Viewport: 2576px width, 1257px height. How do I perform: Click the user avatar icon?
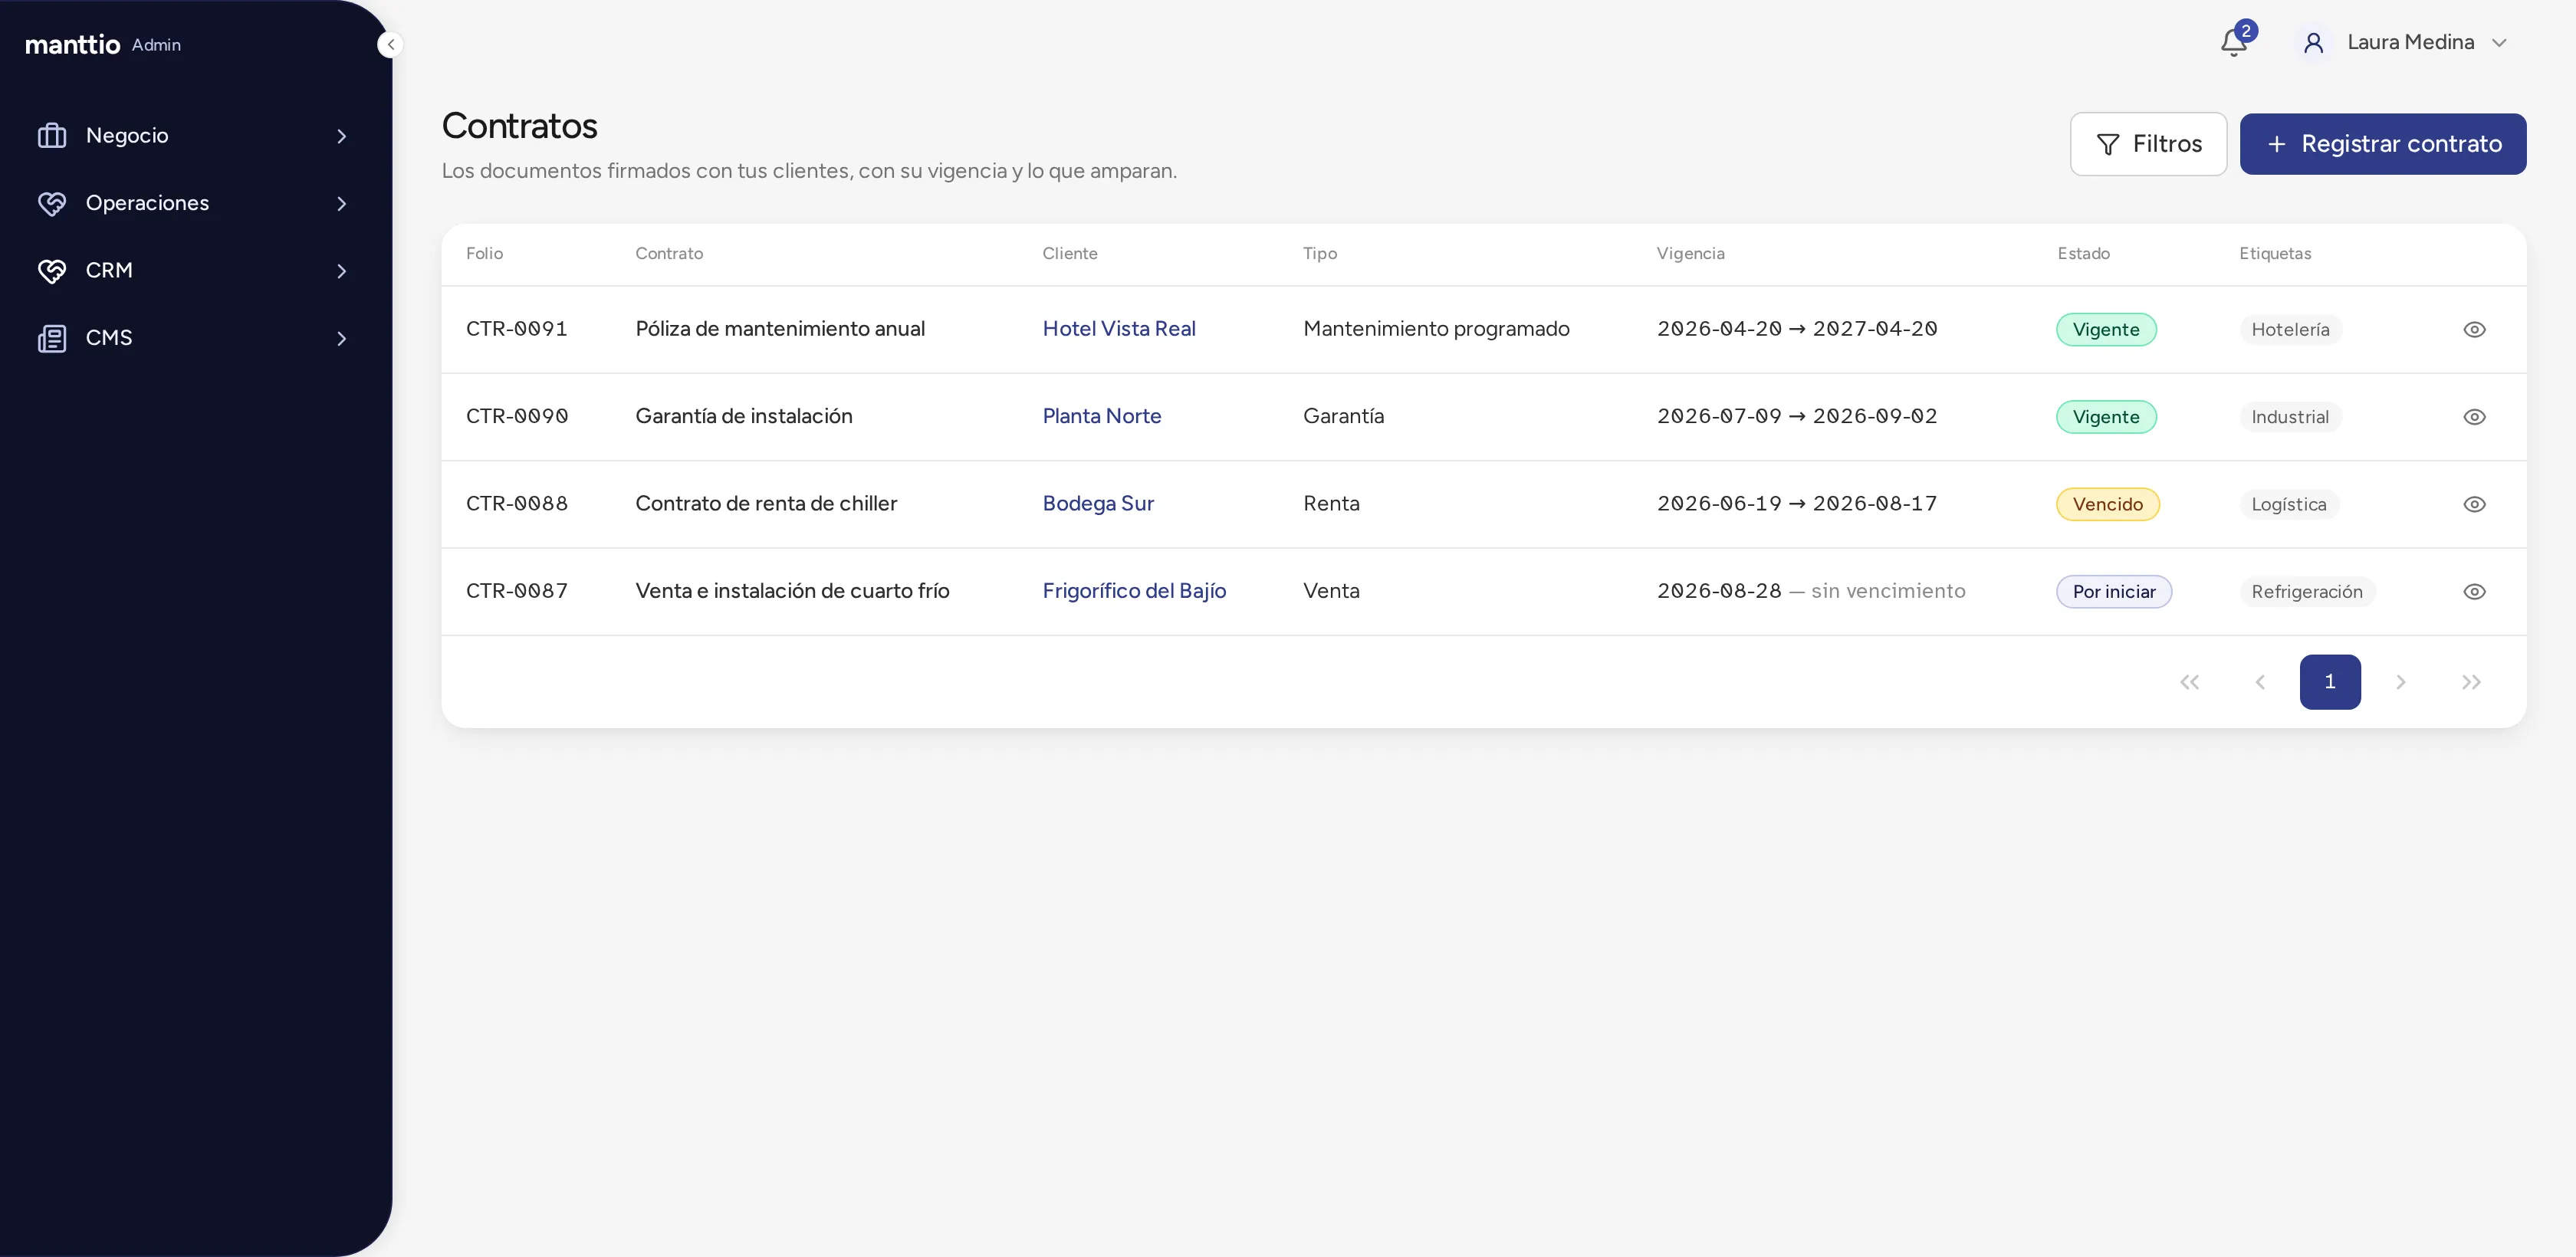click(x=2313, y=42)
